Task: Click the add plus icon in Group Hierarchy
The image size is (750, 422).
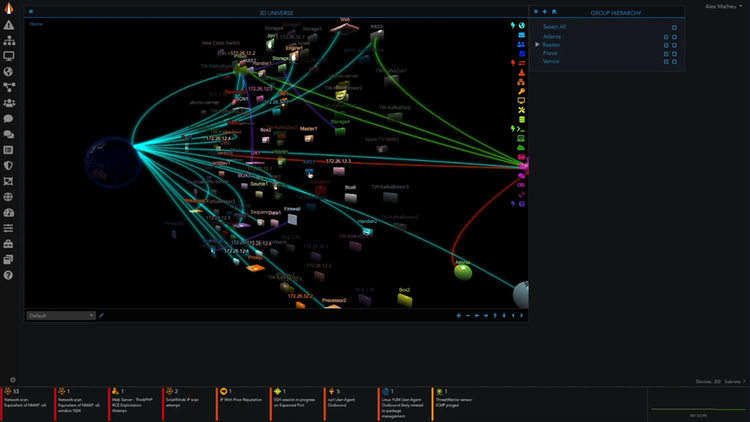Action: pyautogui.click(x=545, y=12)
